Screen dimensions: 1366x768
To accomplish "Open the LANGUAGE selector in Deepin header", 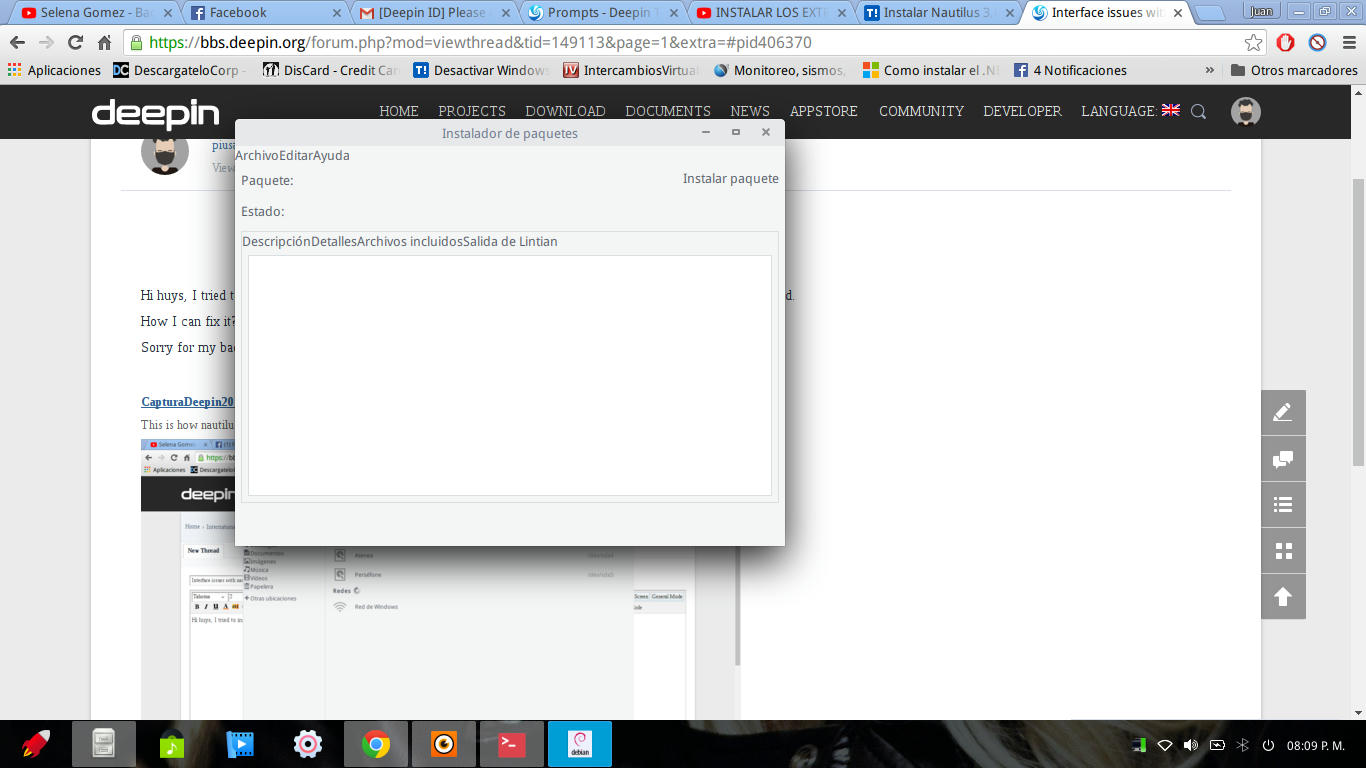I will coord(1130,111).
